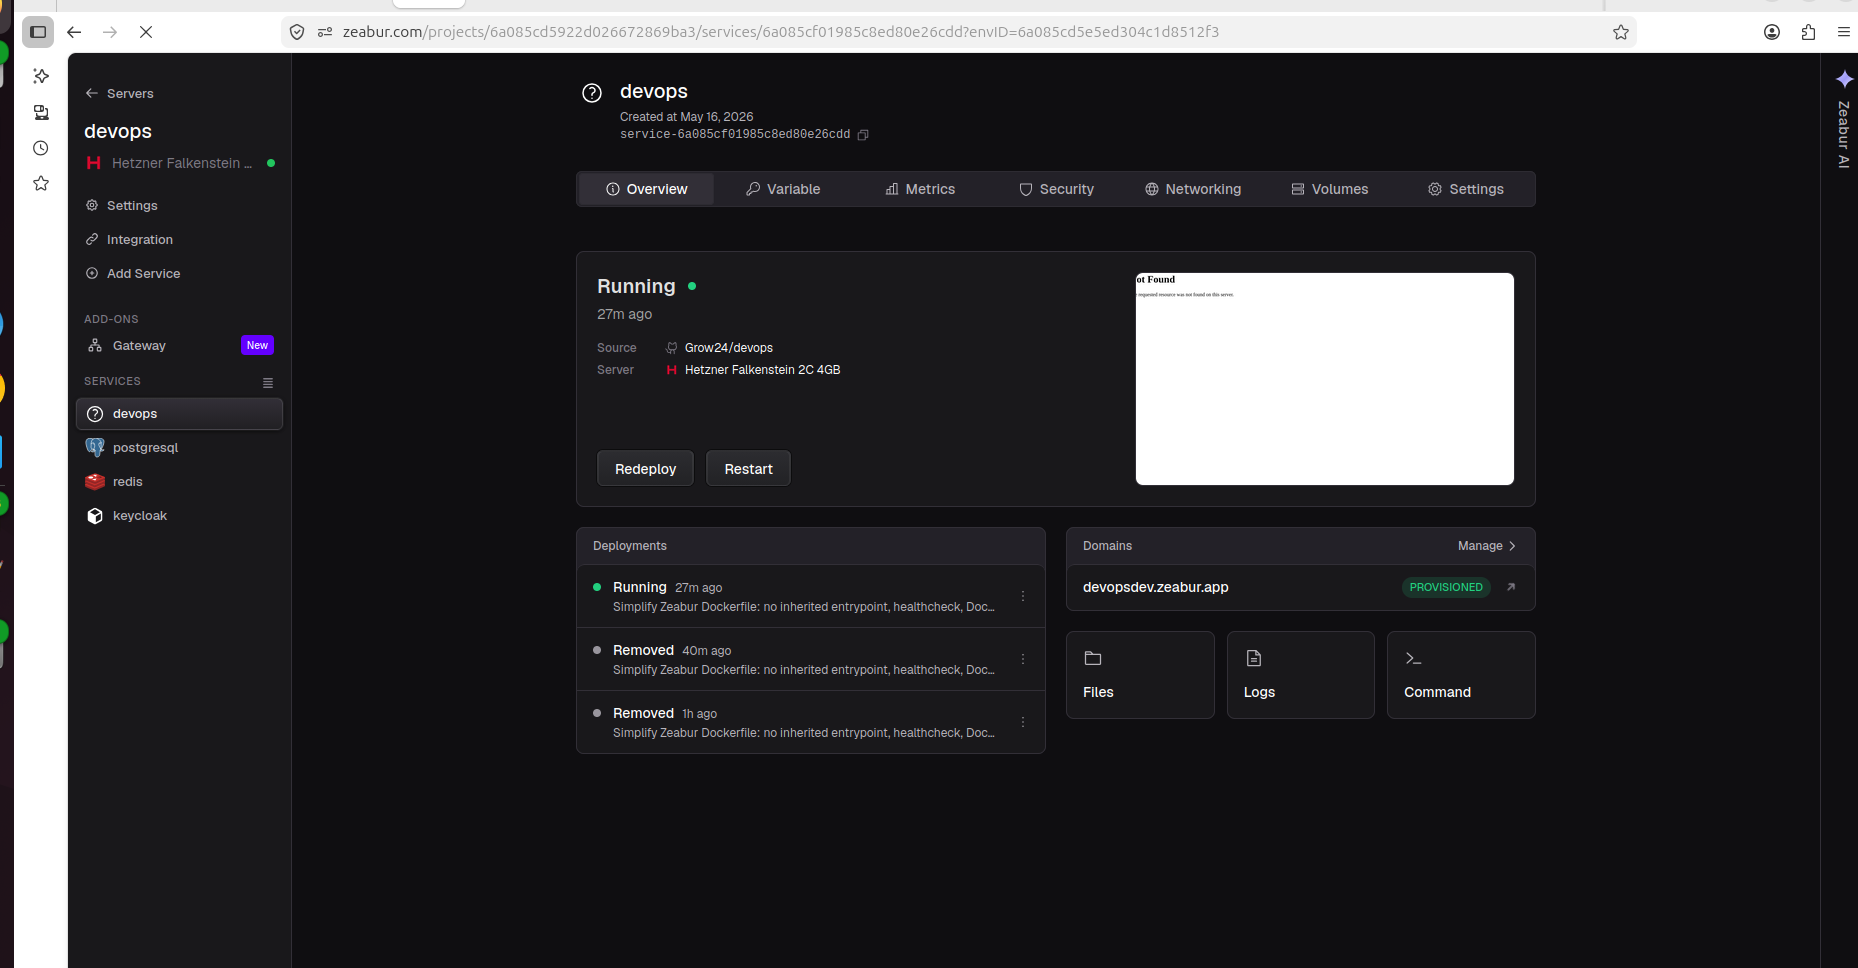Click the browser forward arrow
Screen dimensions: 1858x968
pos(110,32)
